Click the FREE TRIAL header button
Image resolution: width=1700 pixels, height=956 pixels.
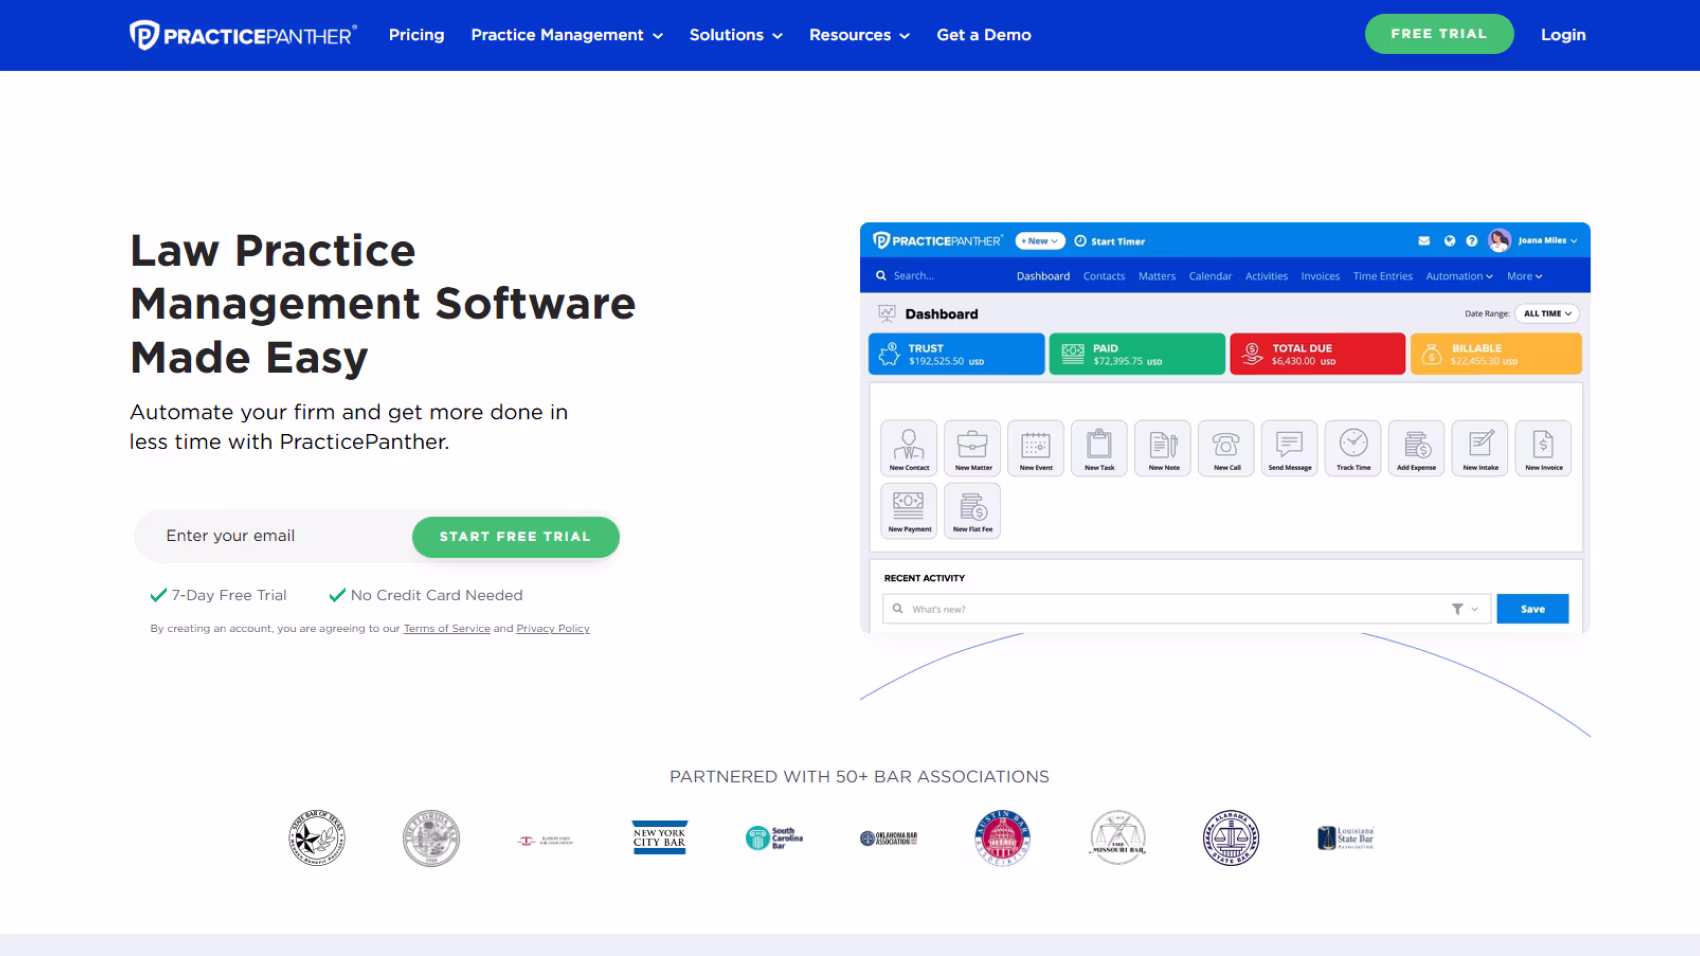point(1439,34)
